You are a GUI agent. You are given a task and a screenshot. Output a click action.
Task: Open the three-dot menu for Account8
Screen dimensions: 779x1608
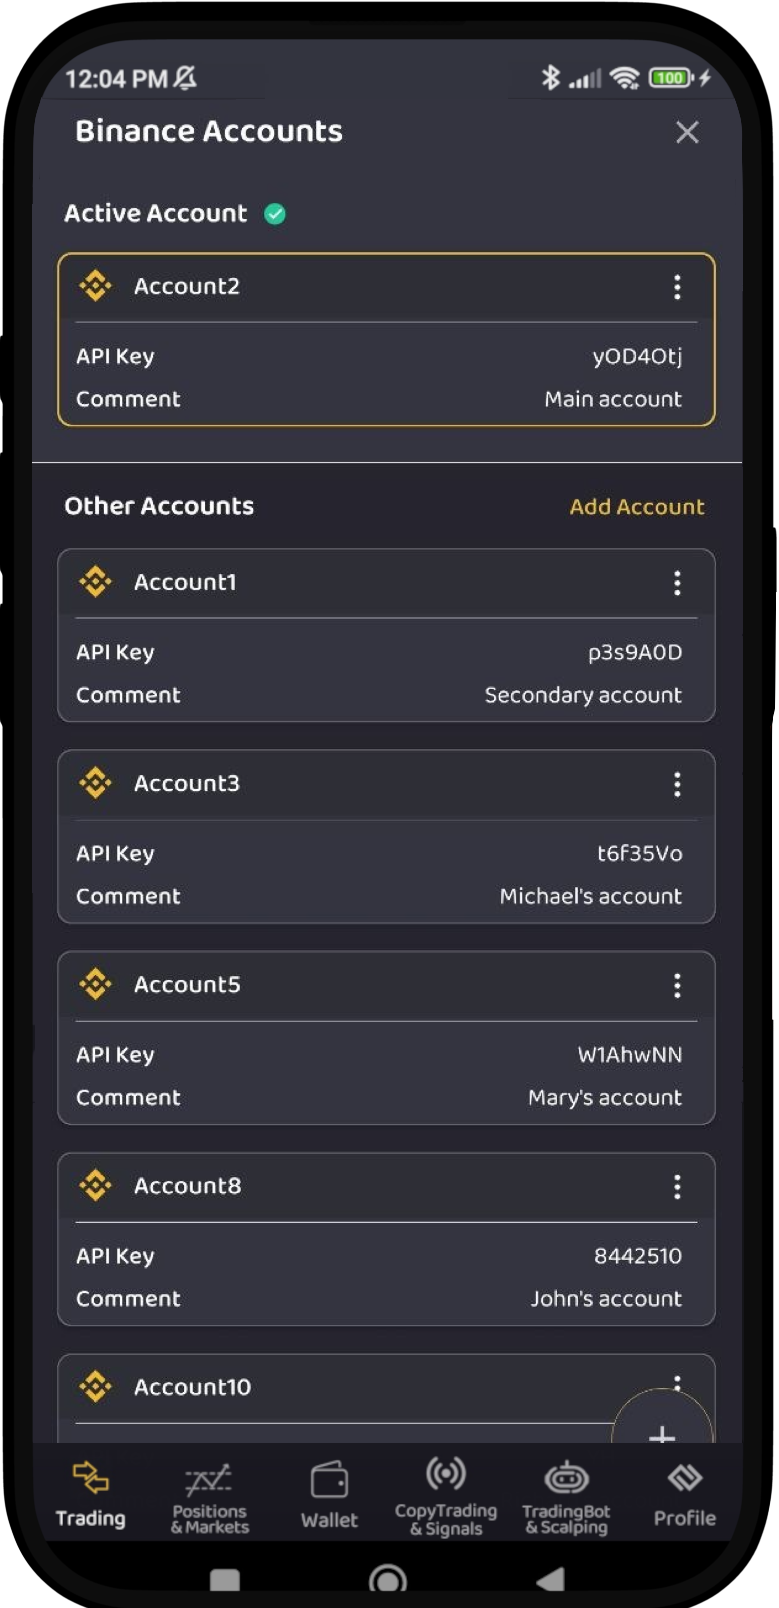(677, 1187)
